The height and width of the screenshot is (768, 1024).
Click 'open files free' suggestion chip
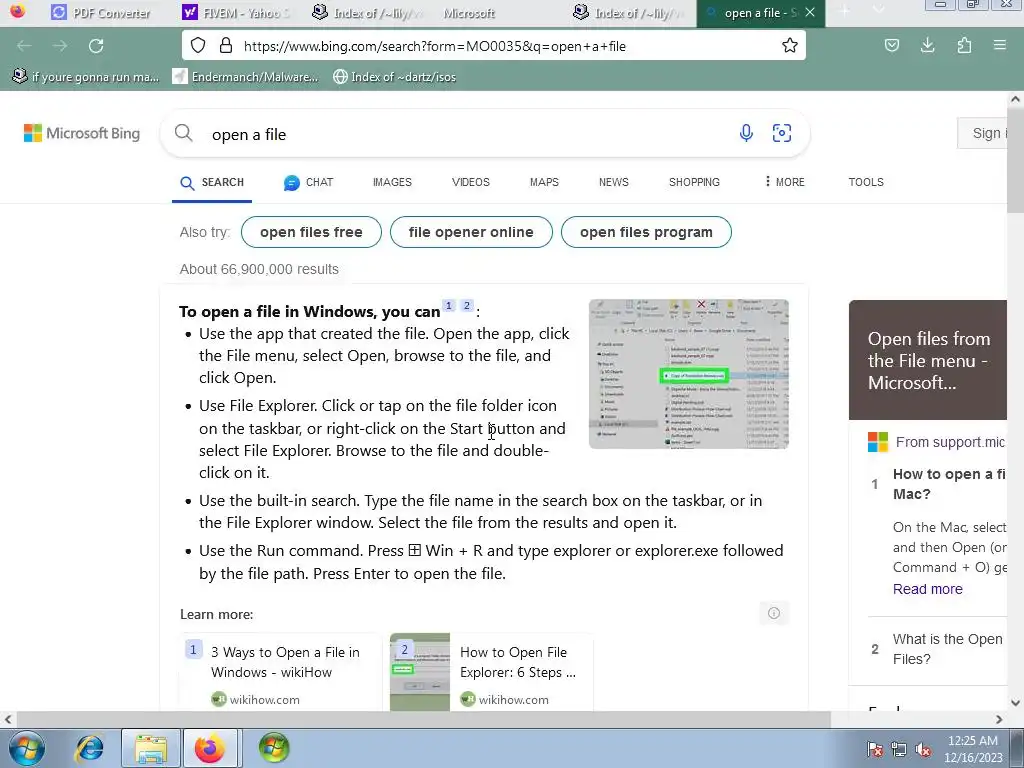(x=311, y=232)
